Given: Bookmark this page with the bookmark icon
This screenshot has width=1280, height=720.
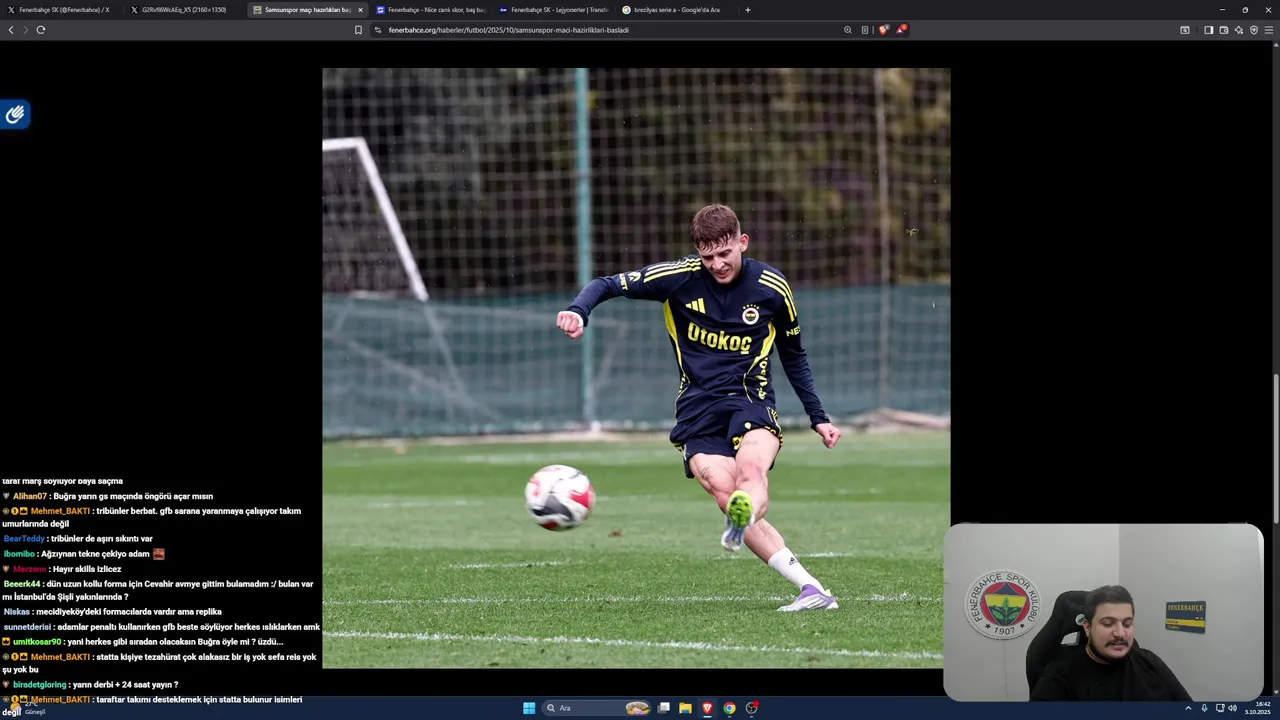Looking at the screenshot, I should pyautogui.click(x=358, y=30).
